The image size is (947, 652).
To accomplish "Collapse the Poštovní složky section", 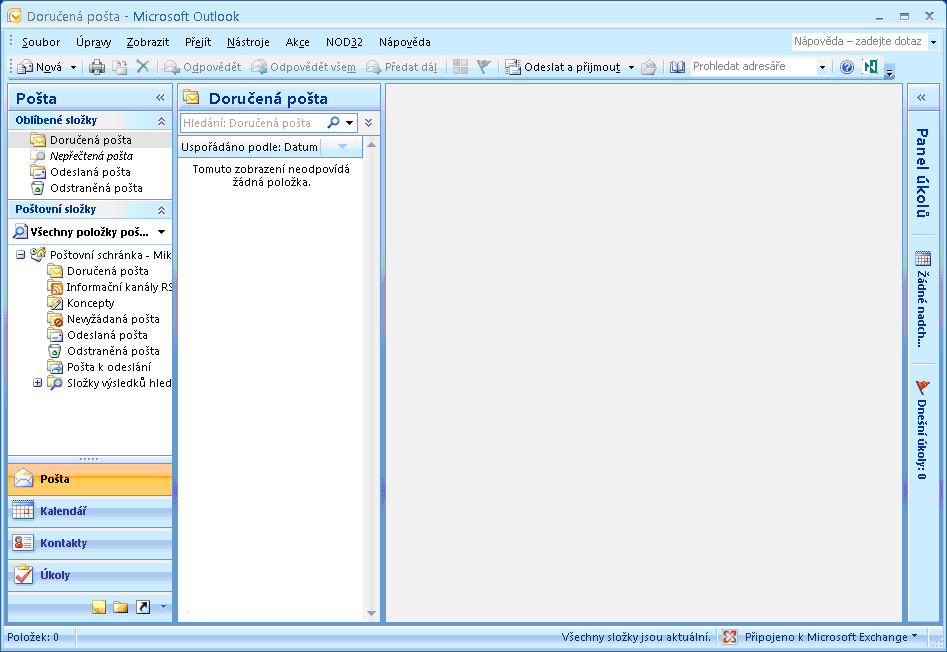I will coord(161,209).
